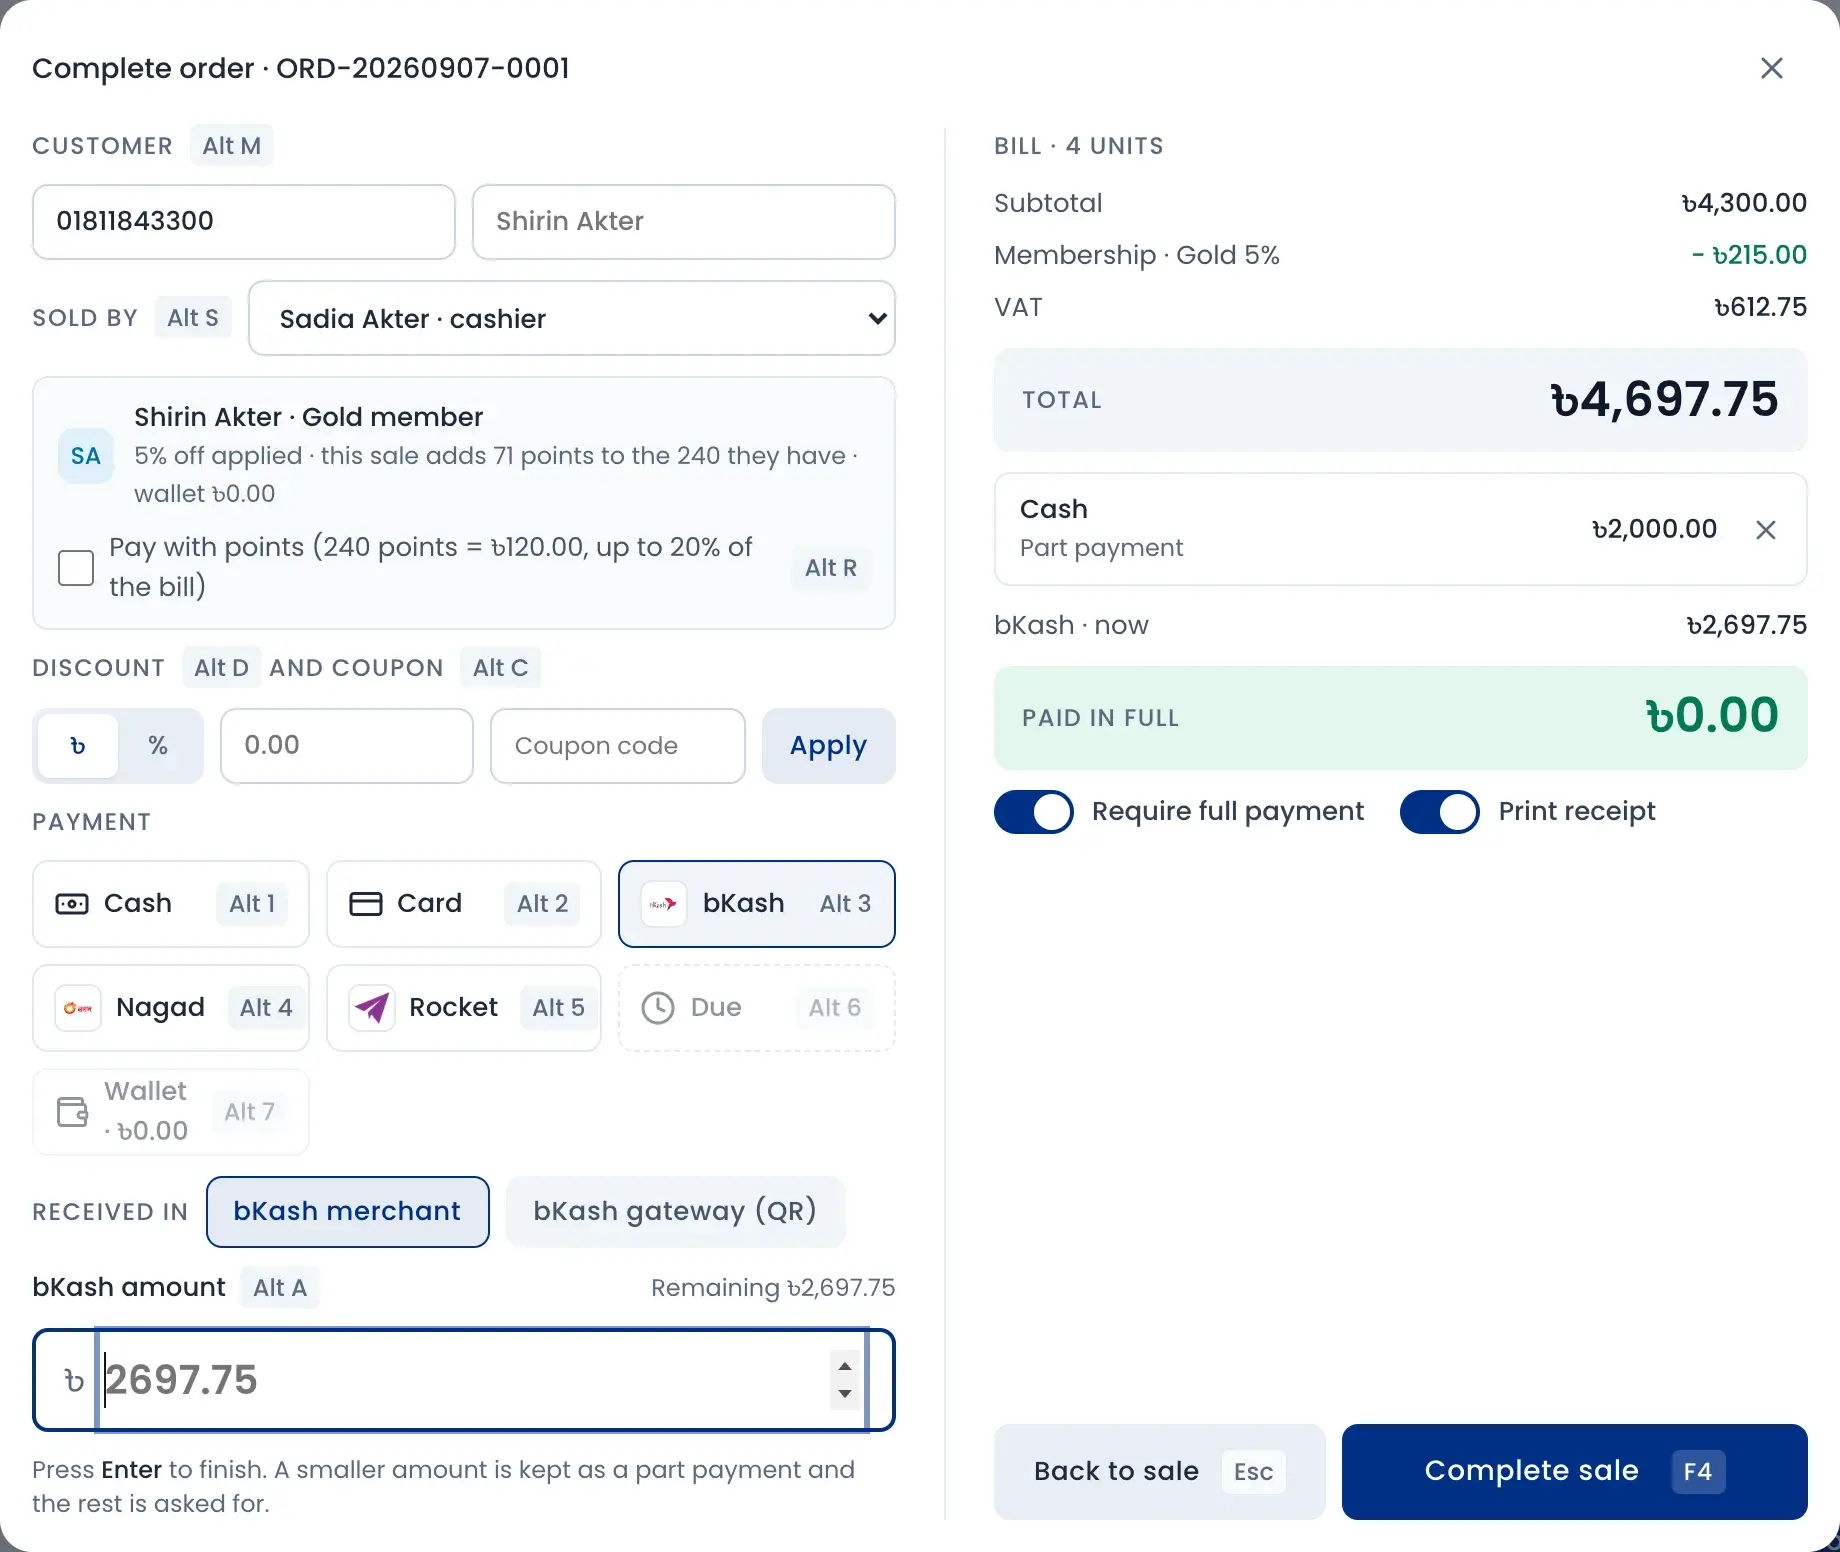
Task: Toggle Require full payment switch
Action: click(x=1034, y=812)
